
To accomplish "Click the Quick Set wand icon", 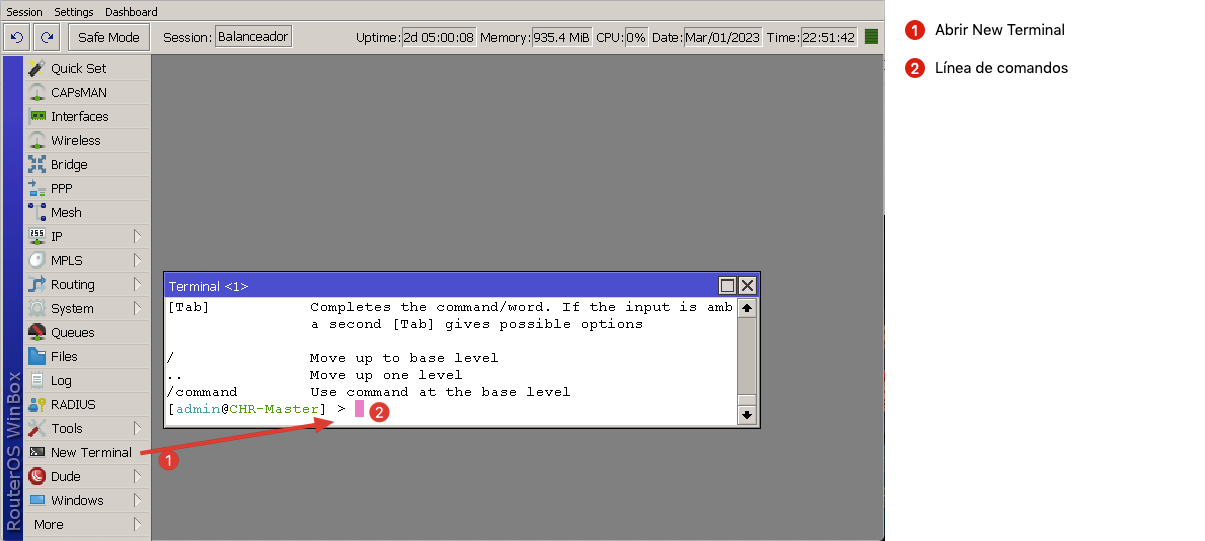I will click(x=37, y=68).
